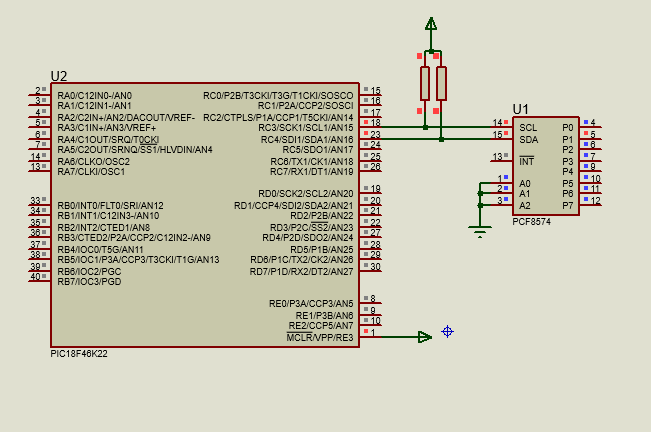Click the RD2/P2B/AN22 pin label
Image resolution: width=651 pixels, height=432 pixels.
coord(322,216)
